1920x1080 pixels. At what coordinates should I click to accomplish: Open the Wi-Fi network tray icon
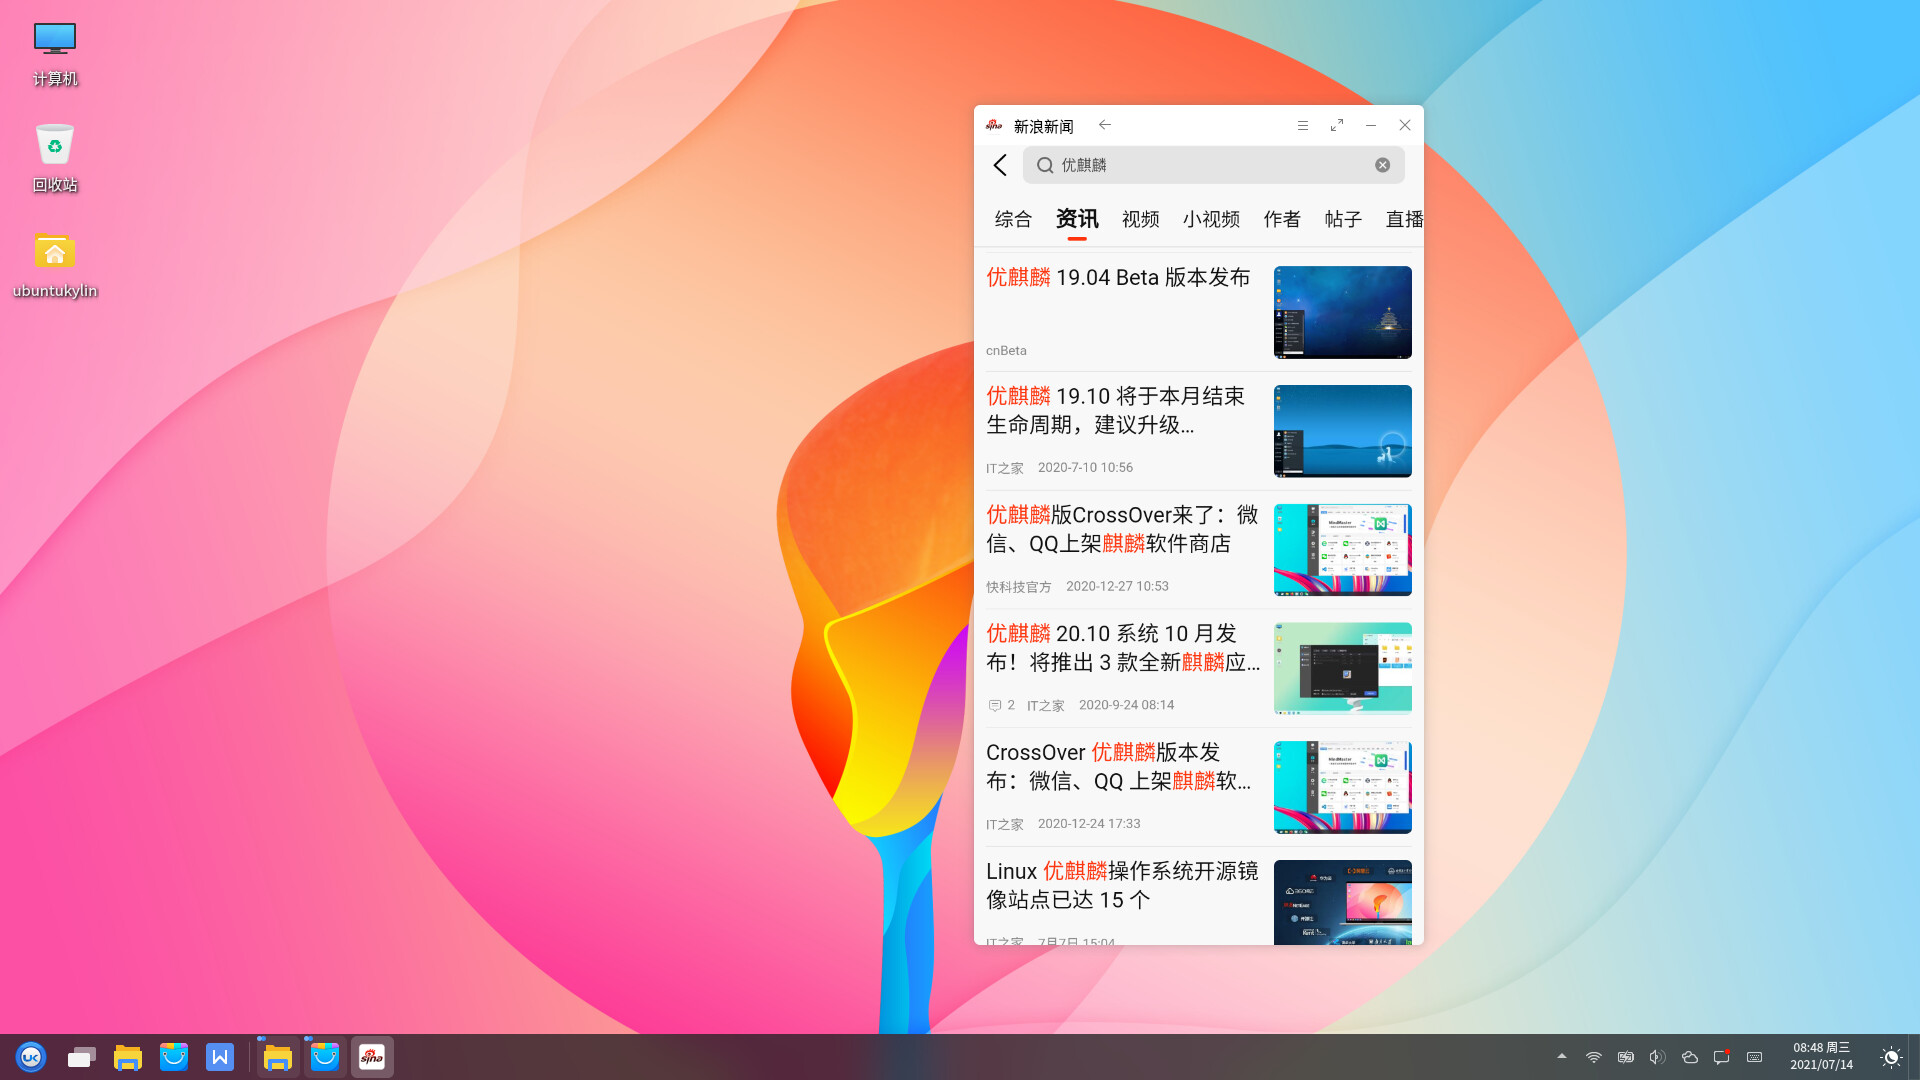point(1593,1057)
